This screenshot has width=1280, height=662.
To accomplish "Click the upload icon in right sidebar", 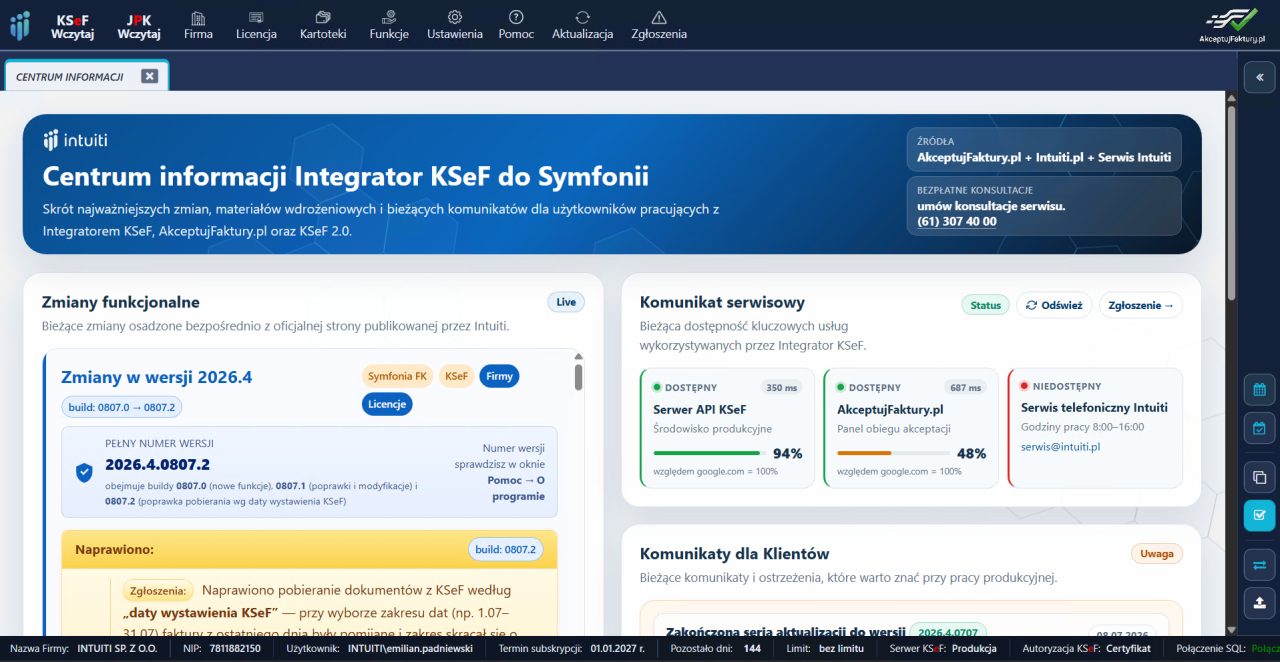I will [x=1259, y=603].
